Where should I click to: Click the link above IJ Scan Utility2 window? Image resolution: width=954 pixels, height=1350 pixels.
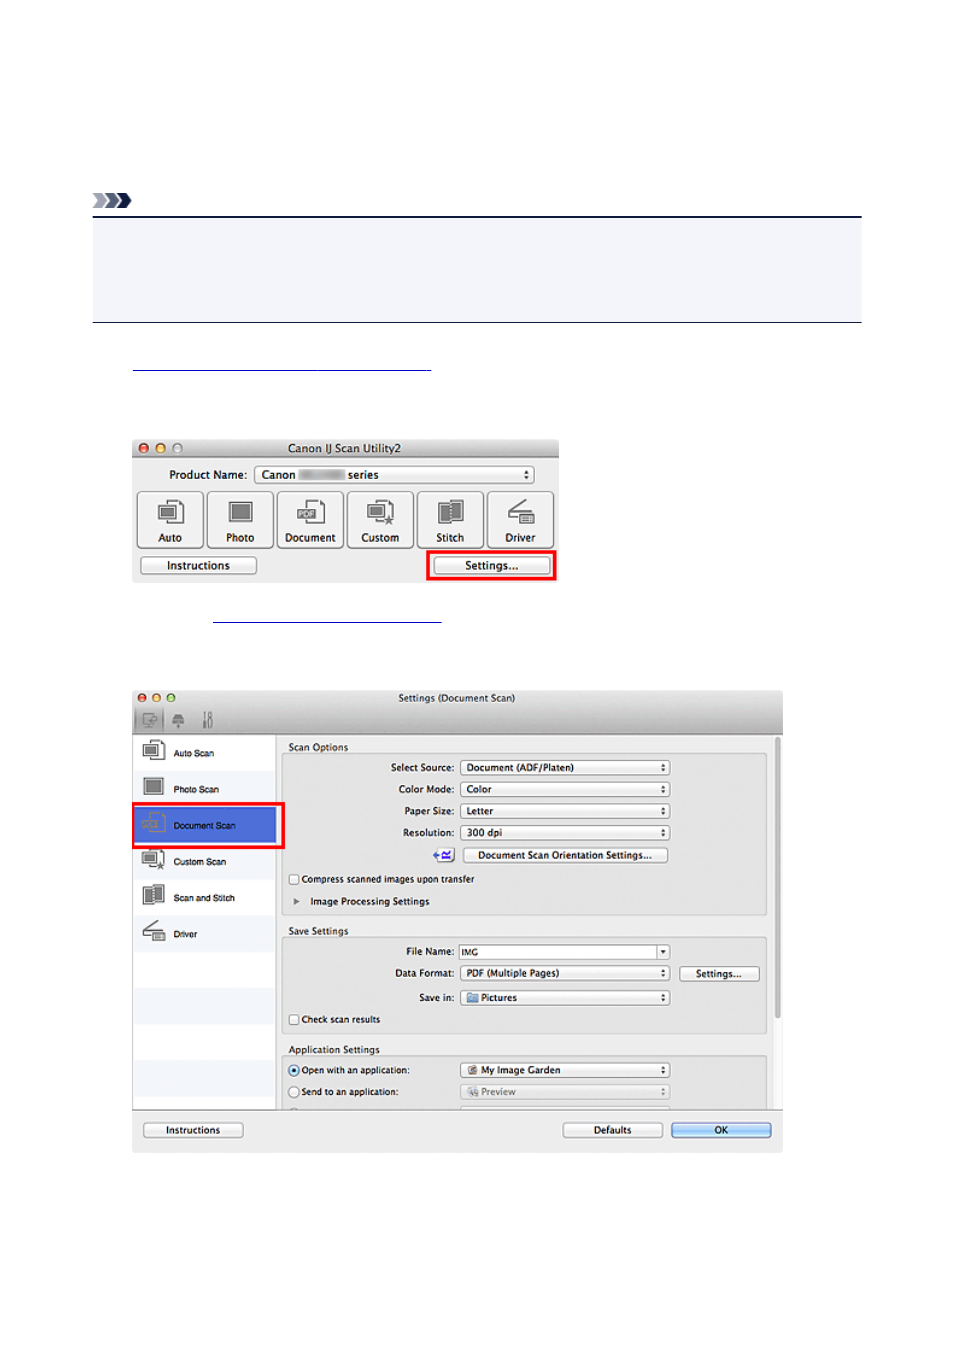282,364
